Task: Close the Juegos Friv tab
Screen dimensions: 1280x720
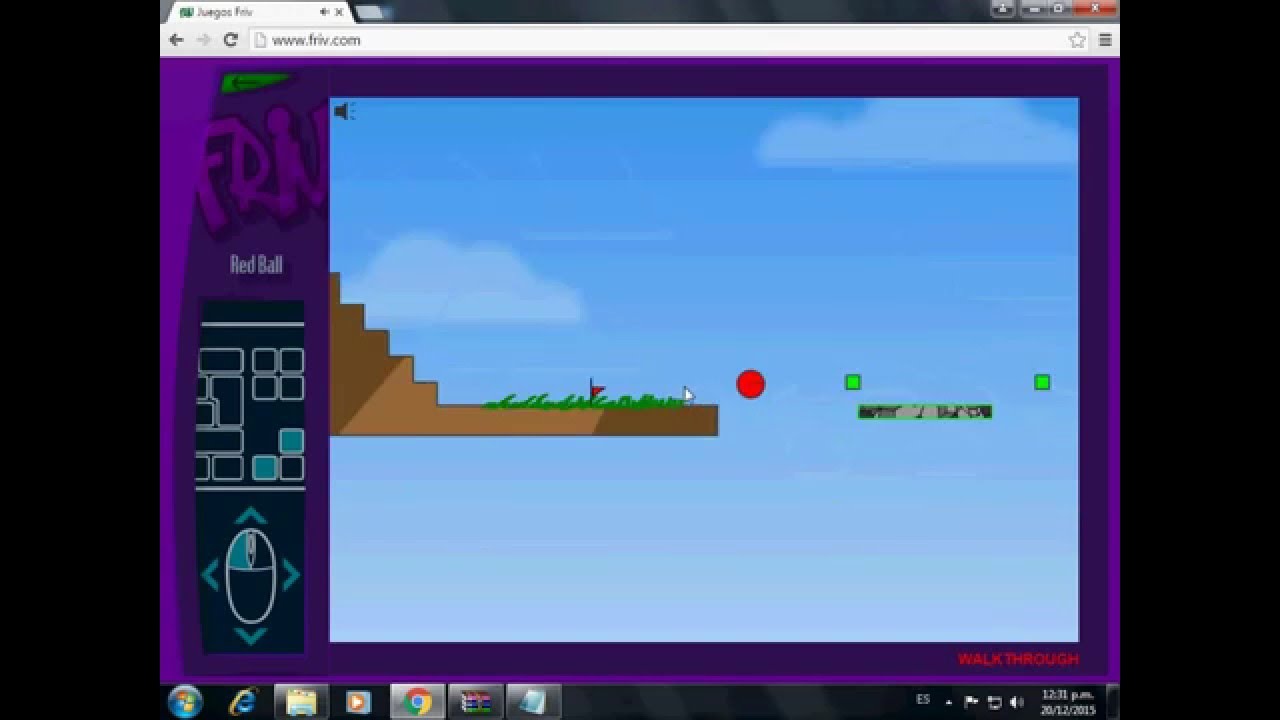Action: pos(339,12)
